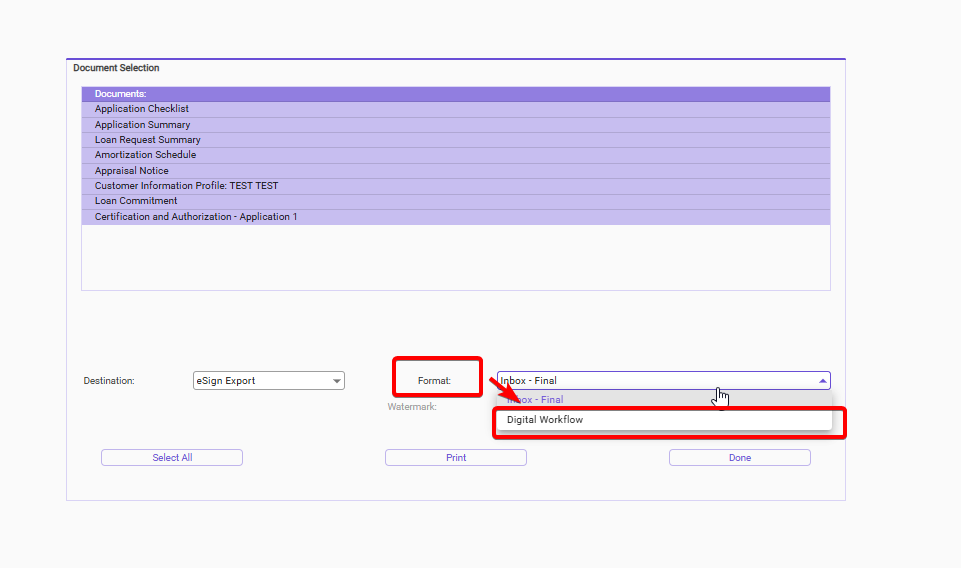The image size is (961, 568).
Task: Click the empty area below the document list
Action: [x=455, y=257]
